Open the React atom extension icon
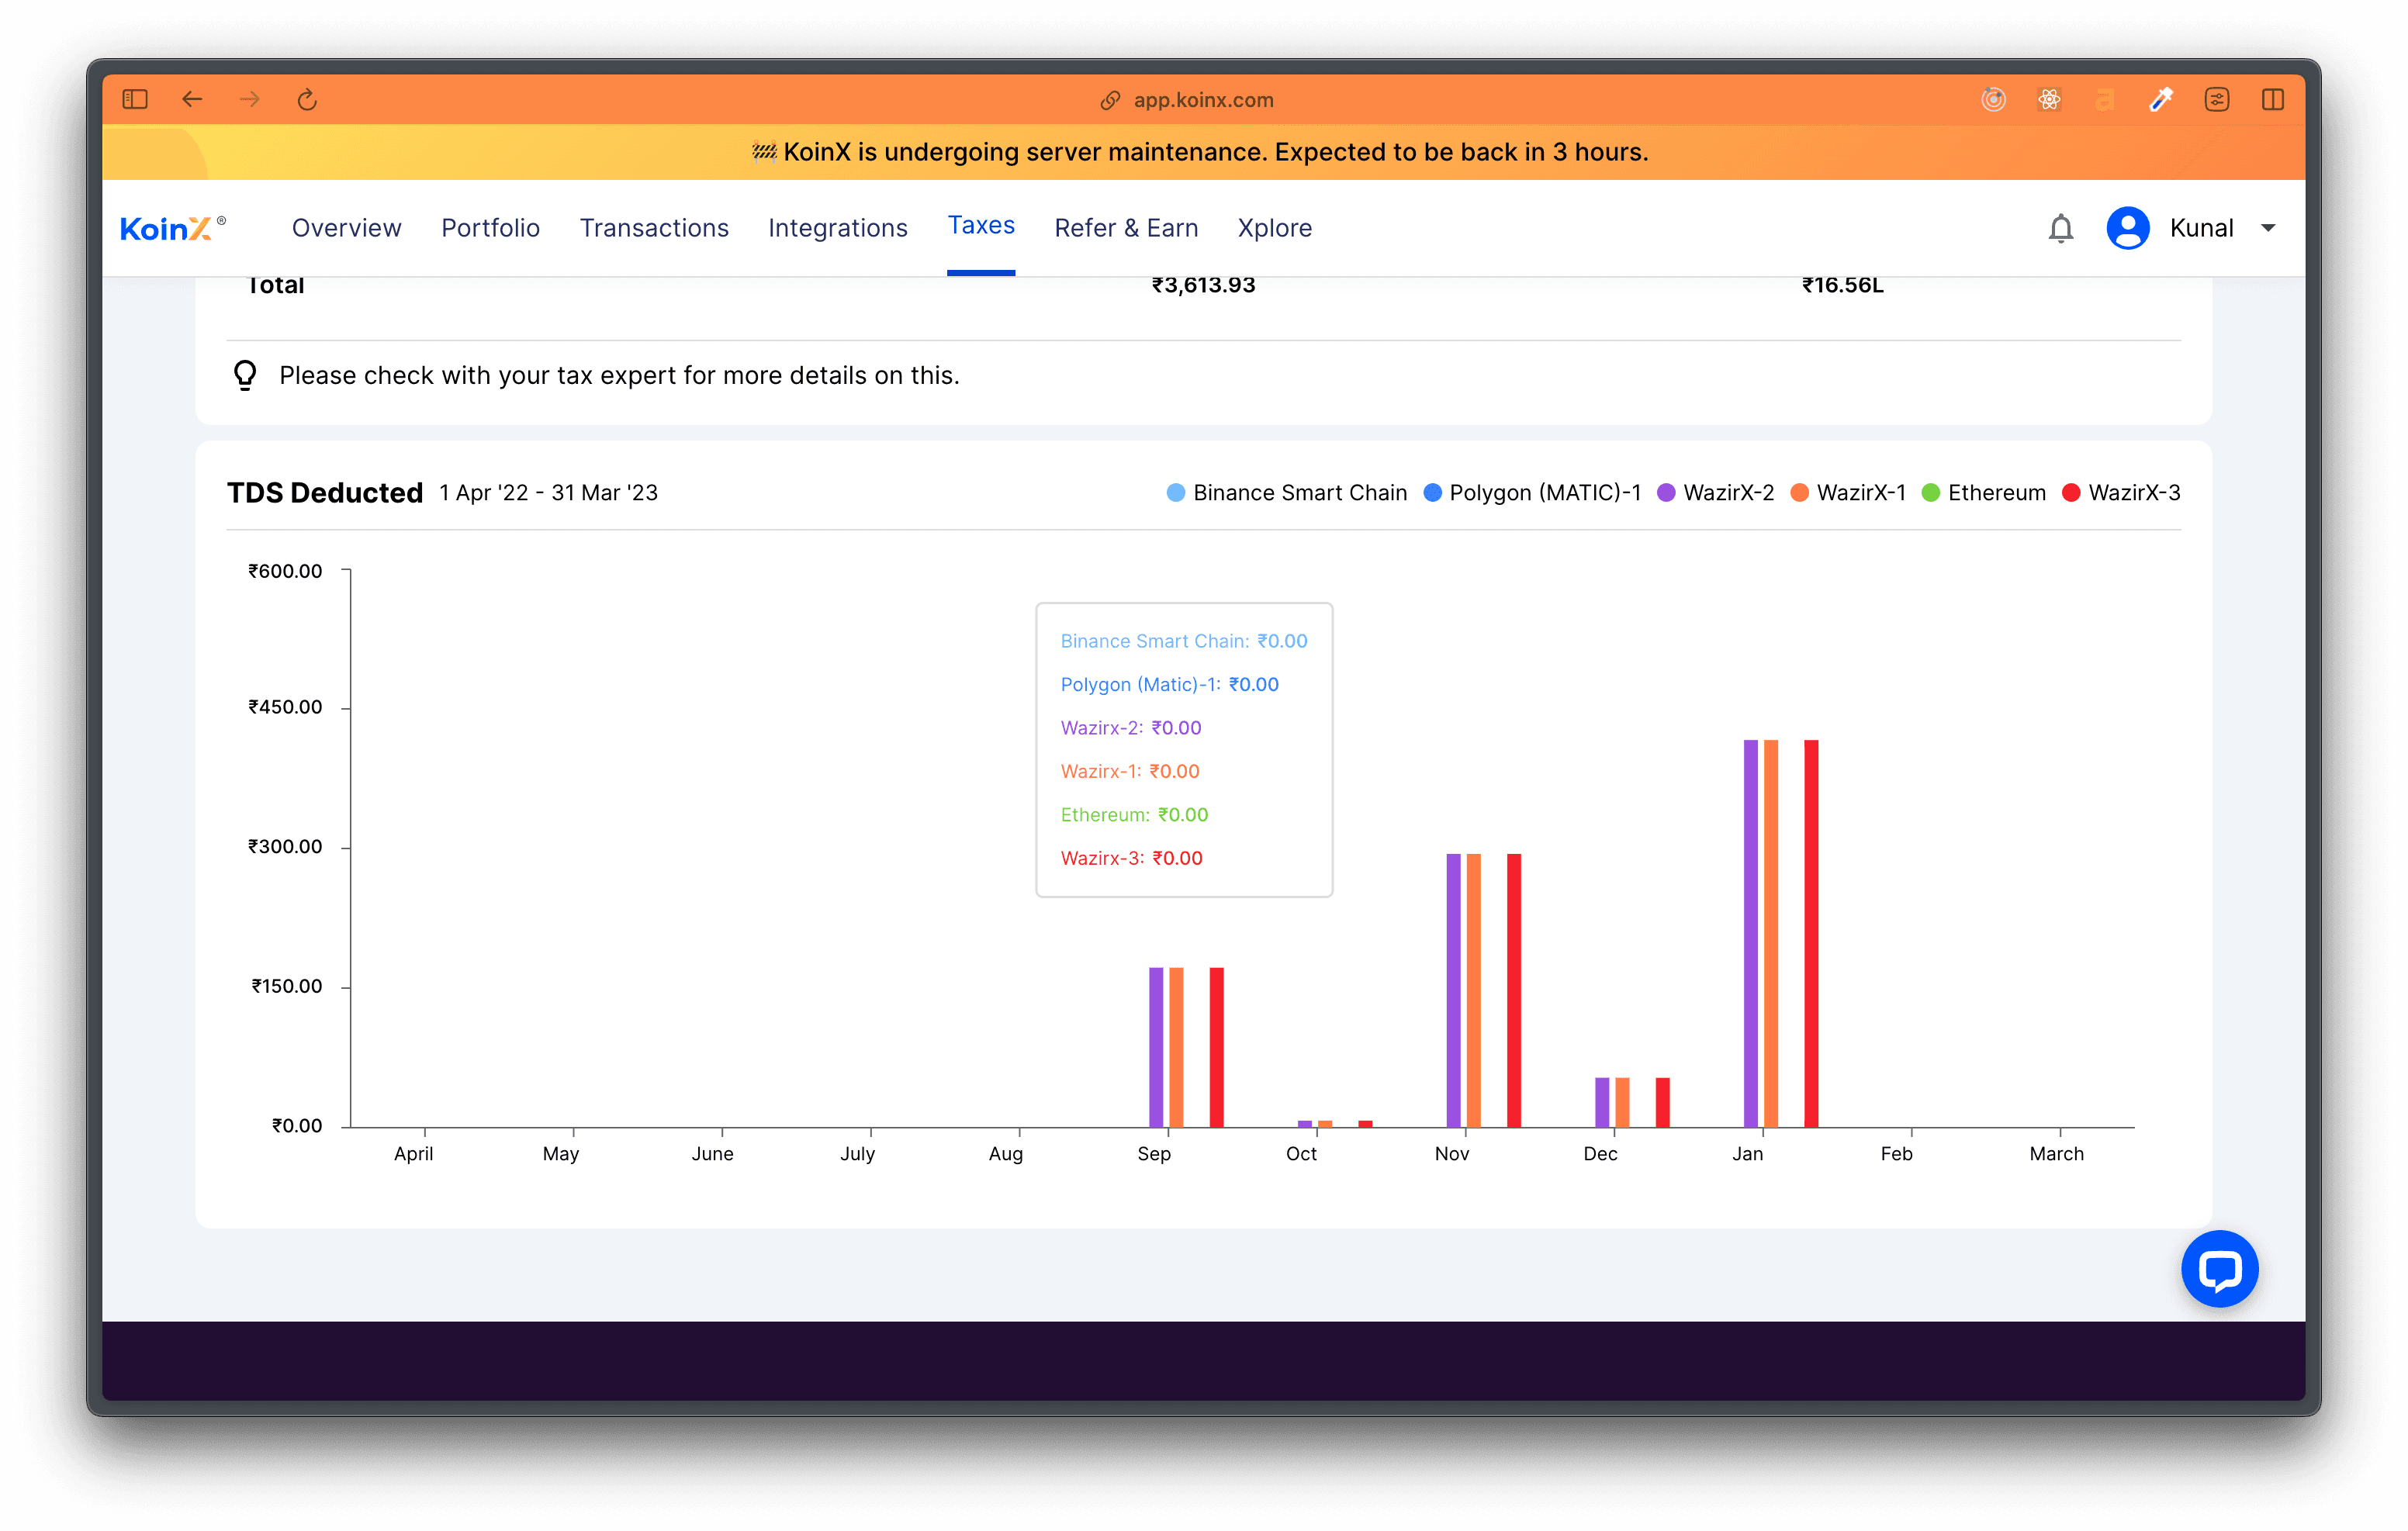 tap(2049, 99)
